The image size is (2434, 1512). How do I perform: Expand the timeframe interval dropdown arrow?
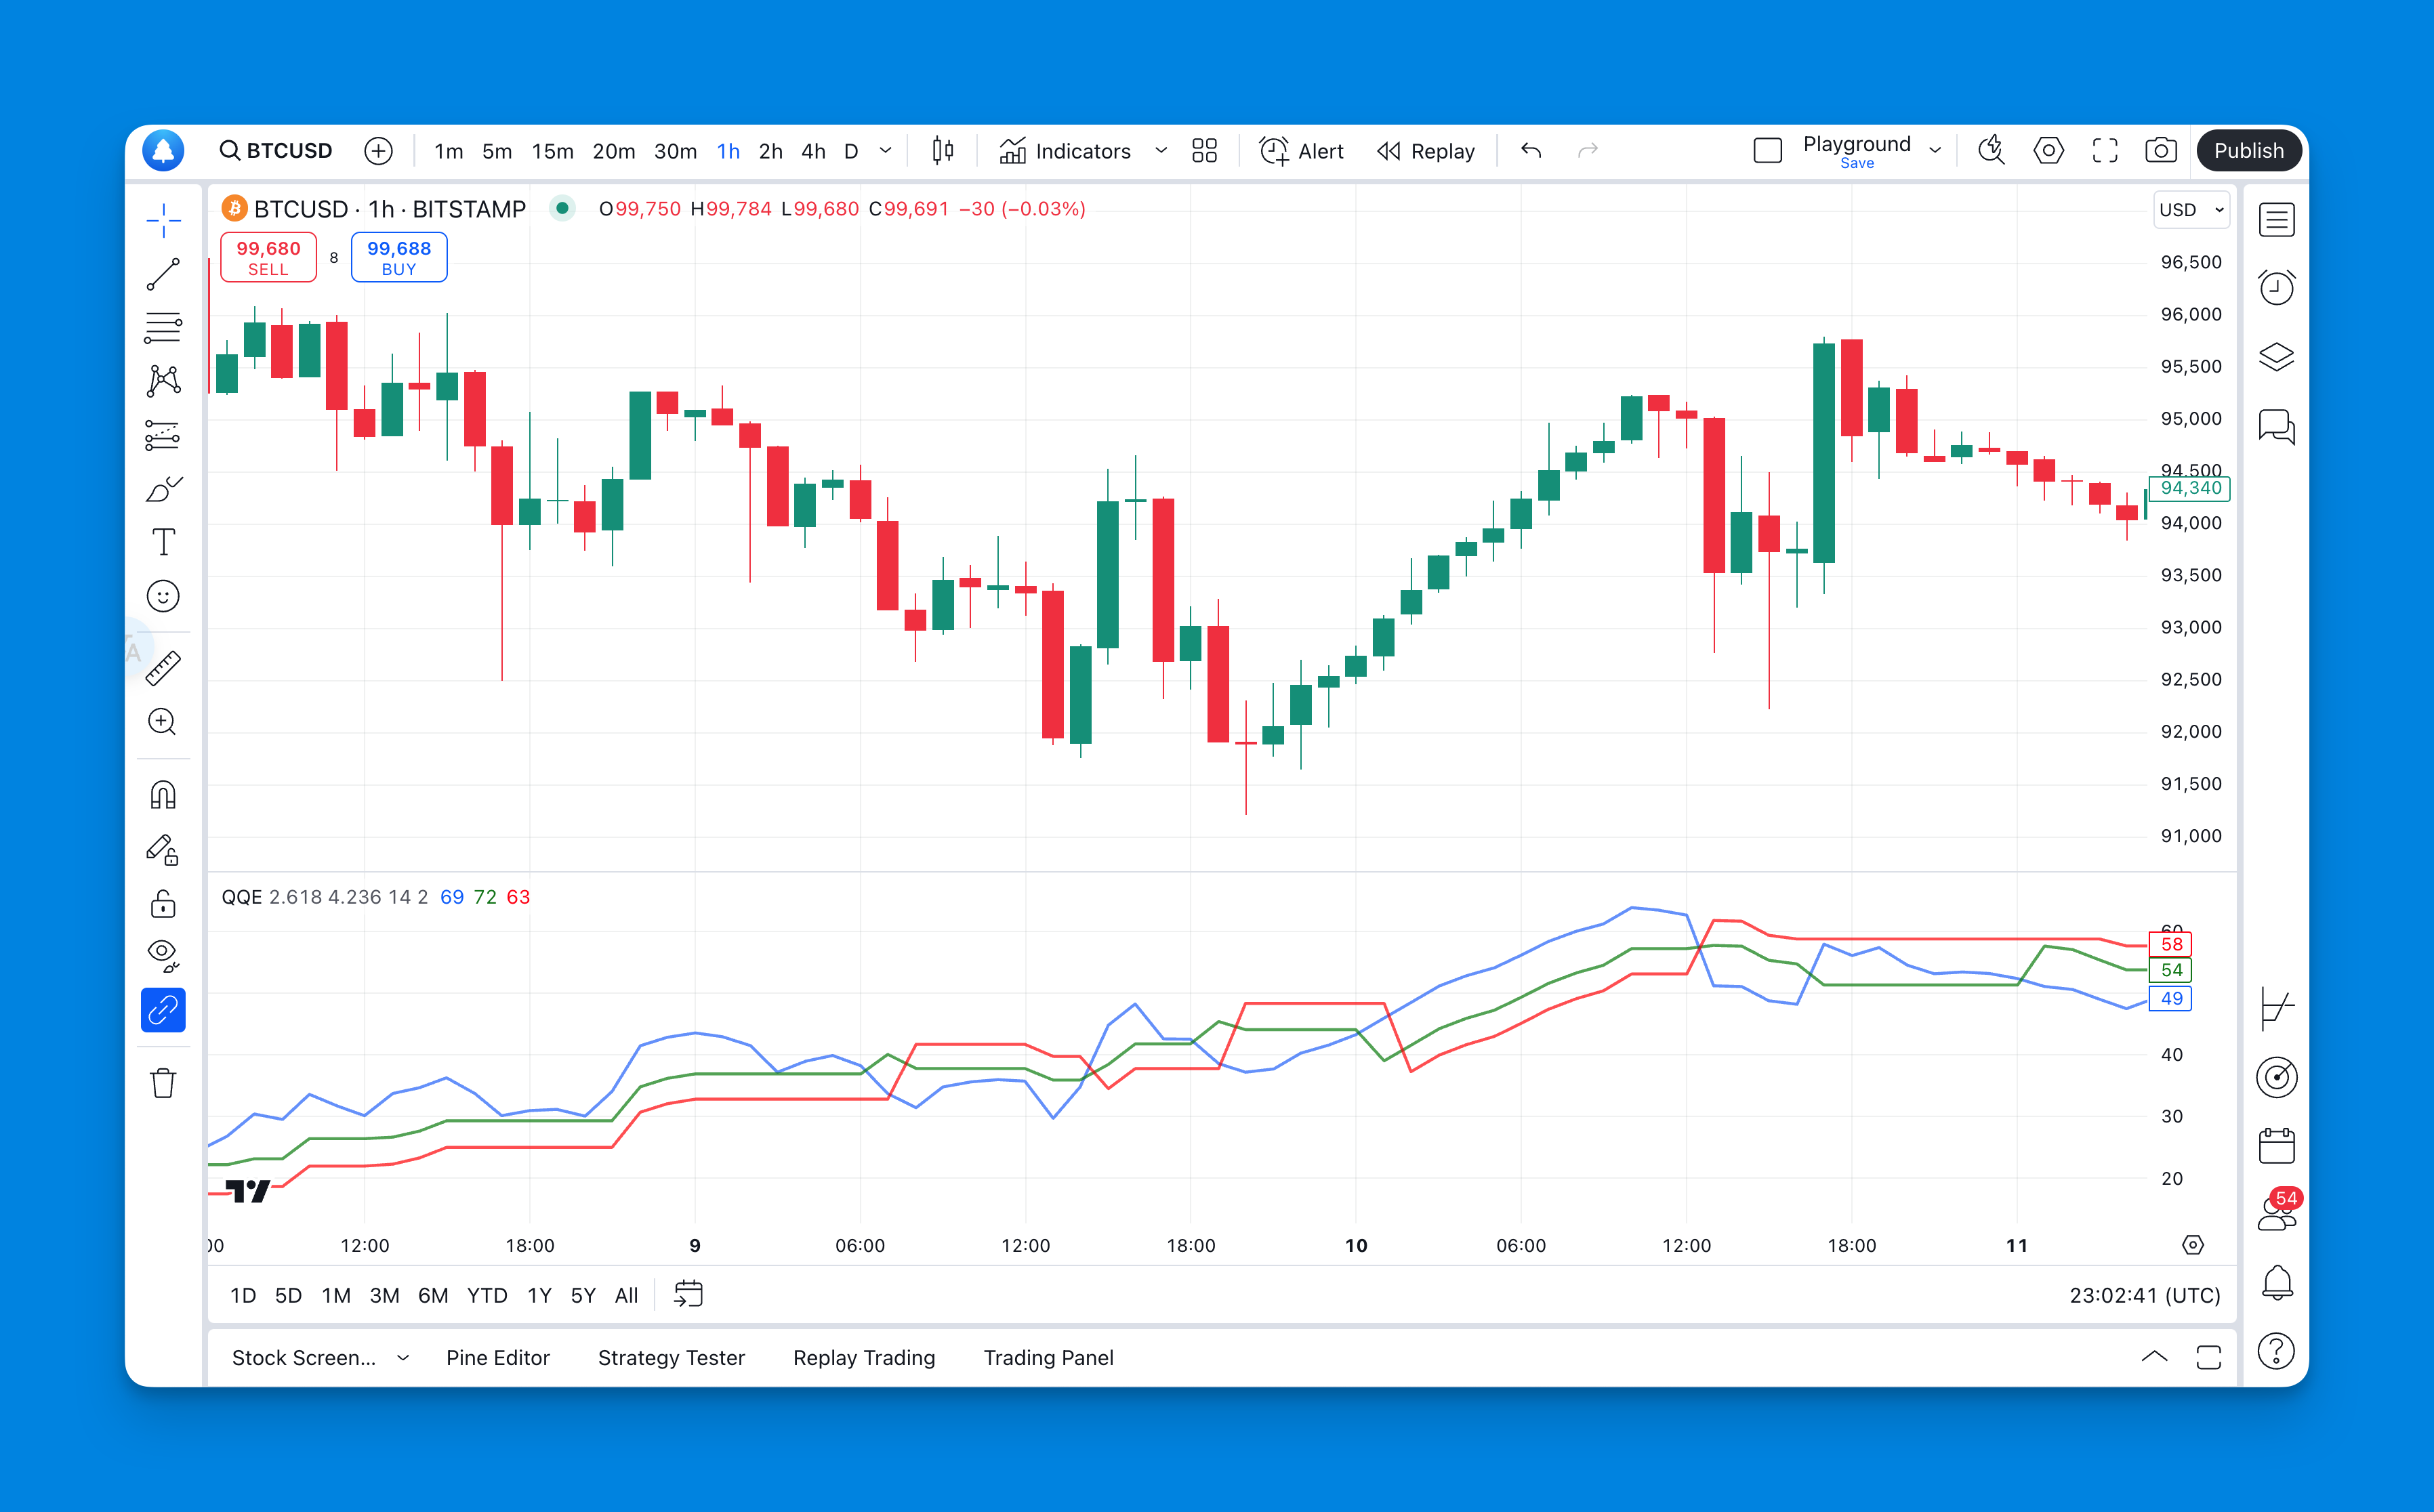(886, 151)
